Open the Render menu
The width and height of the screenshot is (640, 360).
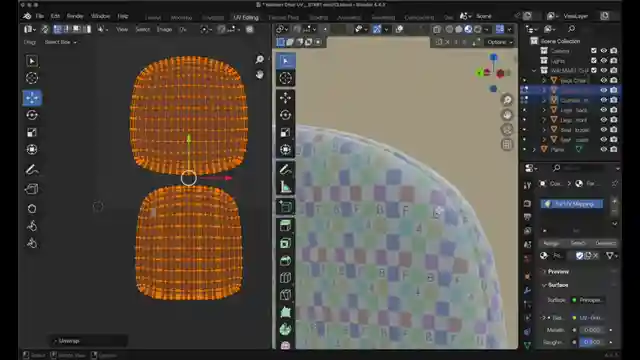tap(75, 16)
